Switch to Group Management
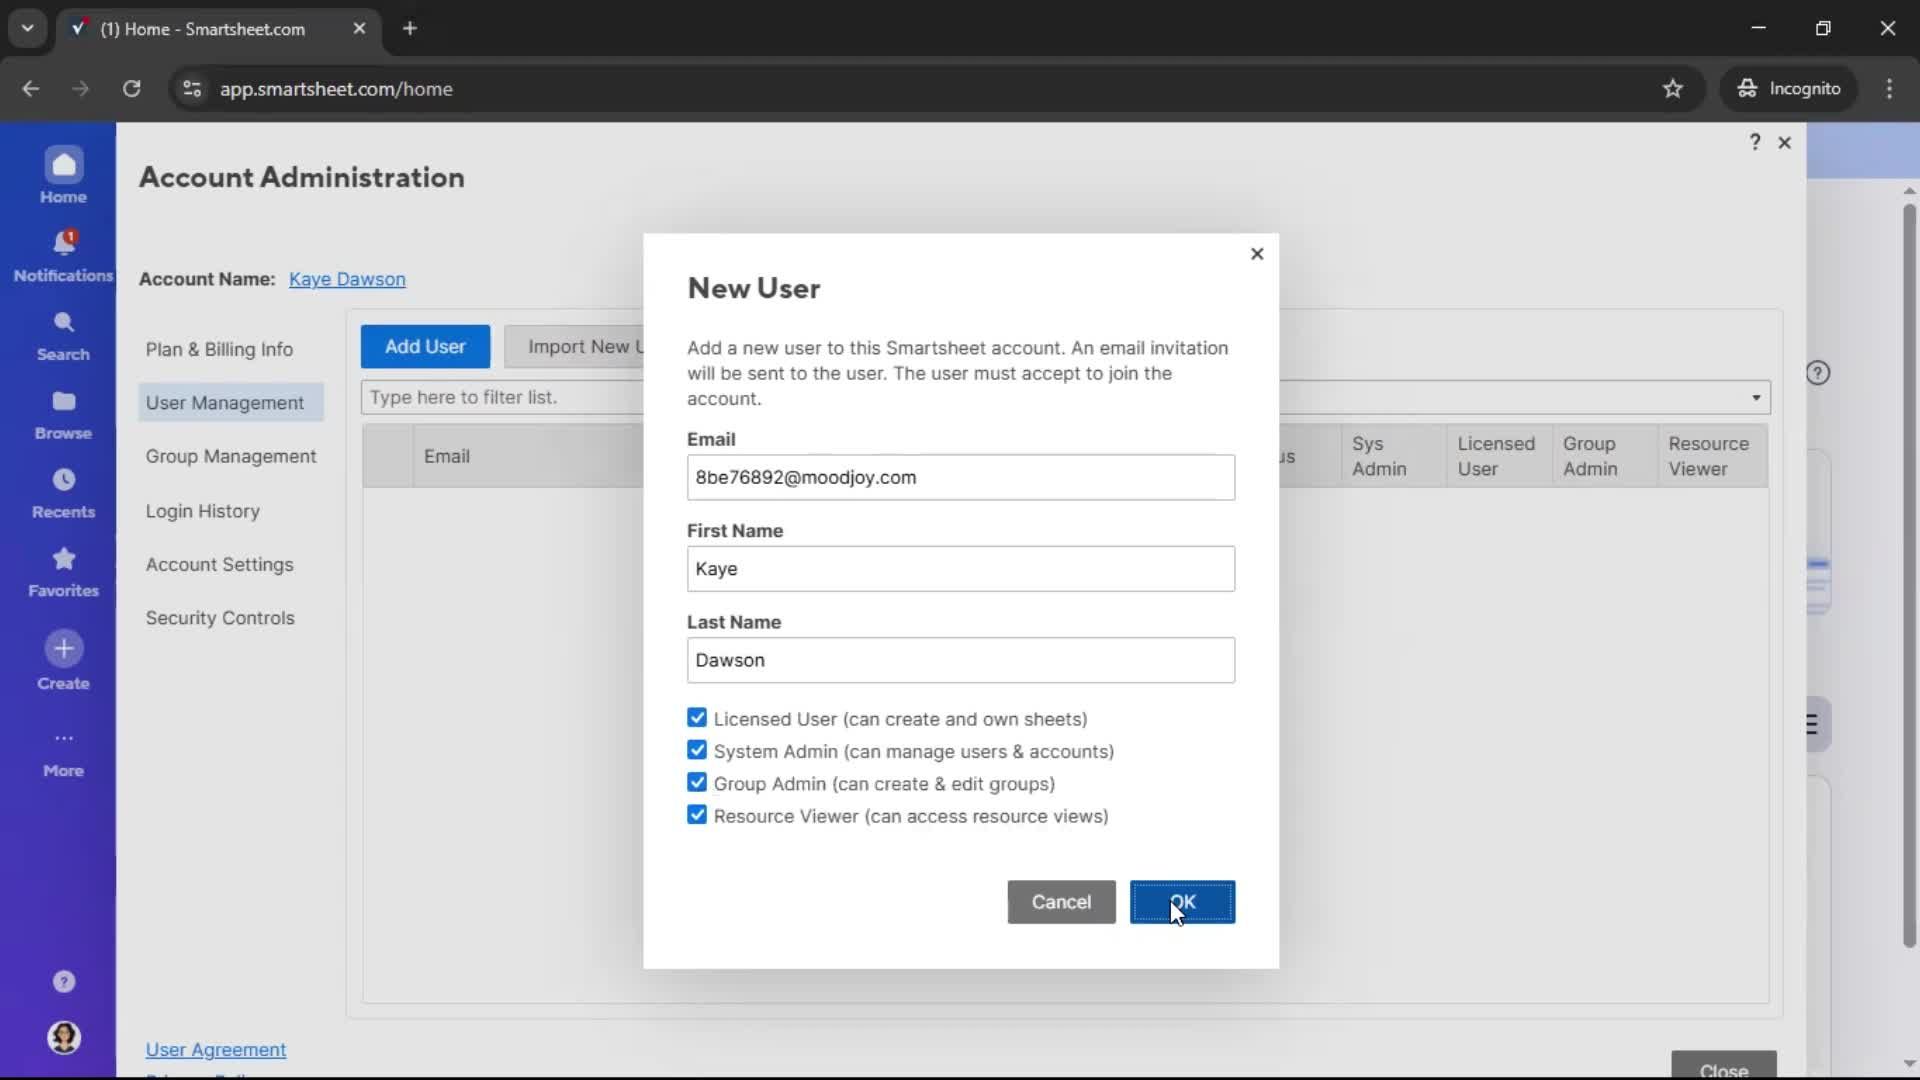This screenshot has width=1920, height=1080. coord(231,456)
